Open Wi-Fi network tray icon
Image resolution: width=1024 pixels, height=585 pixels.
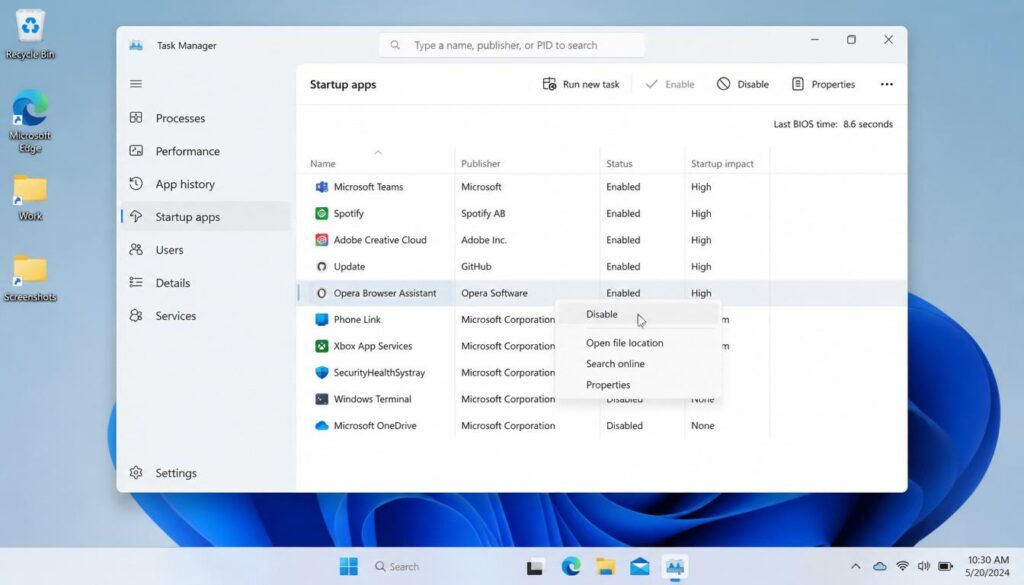pos(903,566)
